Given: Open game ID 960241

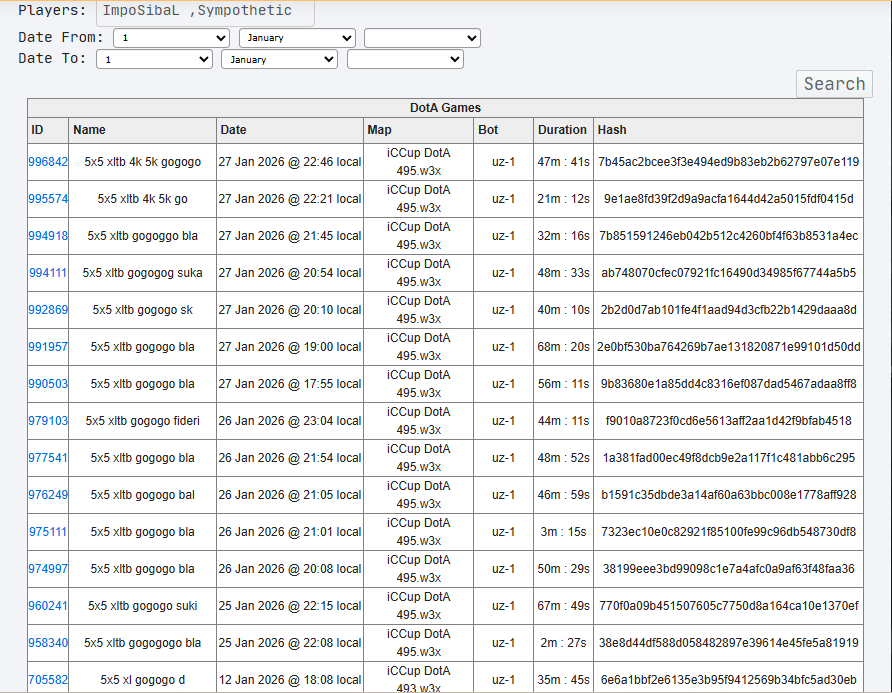Looking at the screenshot, I should (x=48, y=606).
